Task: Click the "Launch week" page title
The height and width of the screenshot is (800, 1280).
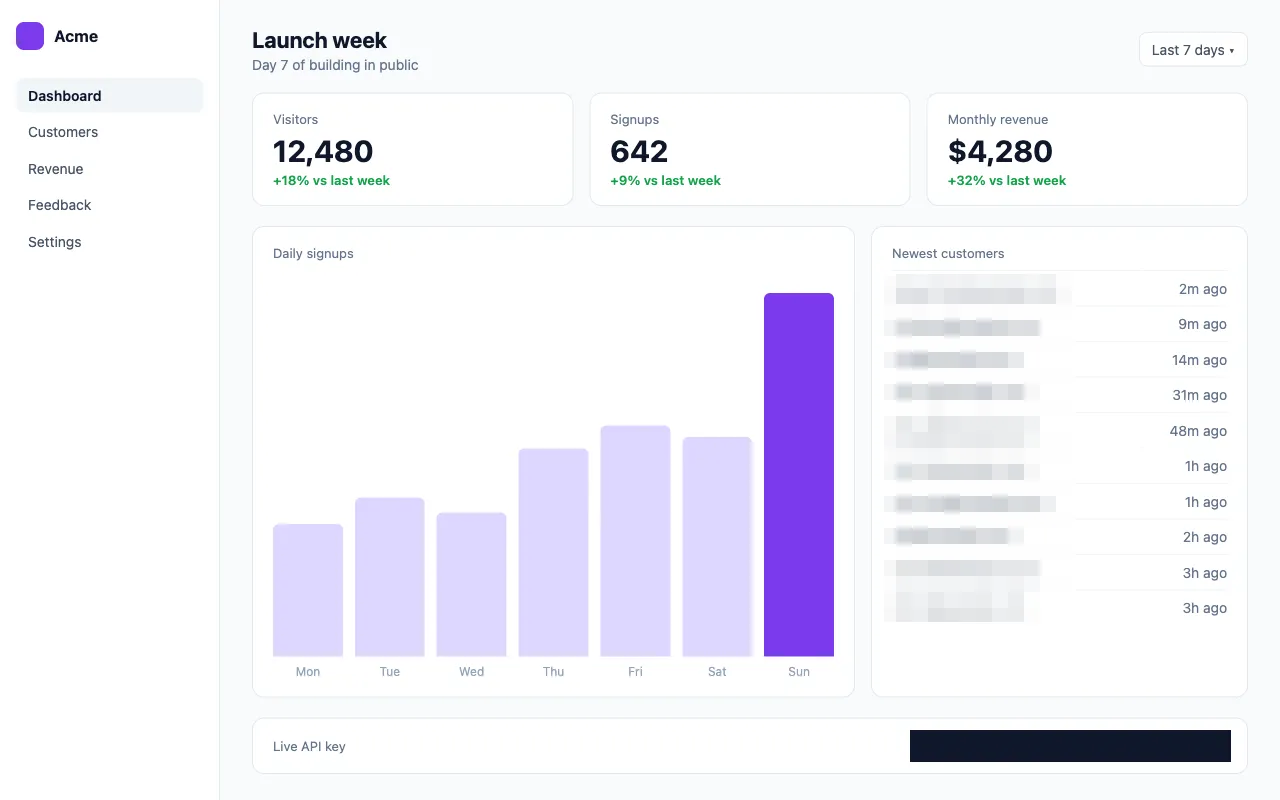Action: pos(319,40)
